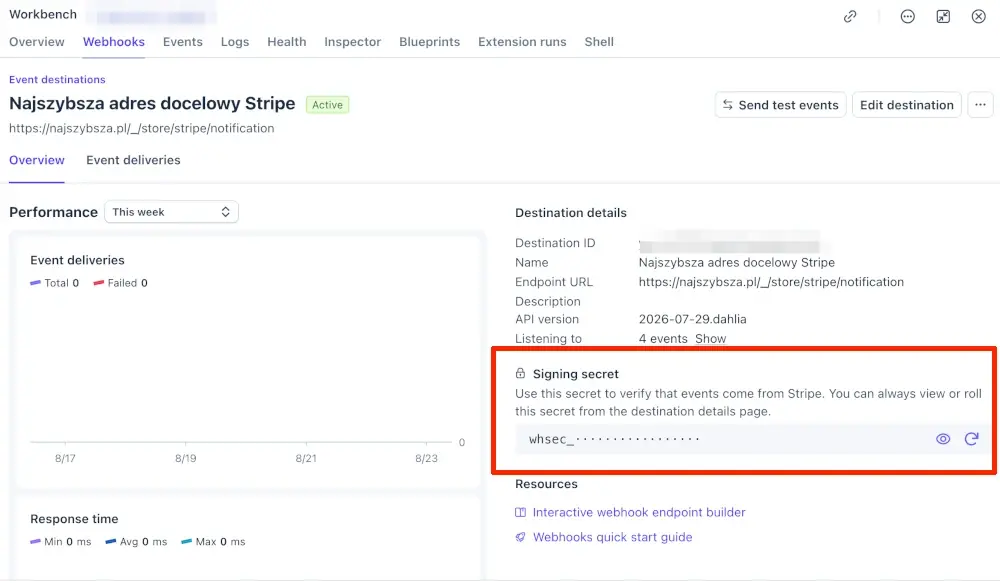Viewport: 1000px width, 583px height.
Task: Open Interactive webhook endpoint builder link
Action: 639,512
